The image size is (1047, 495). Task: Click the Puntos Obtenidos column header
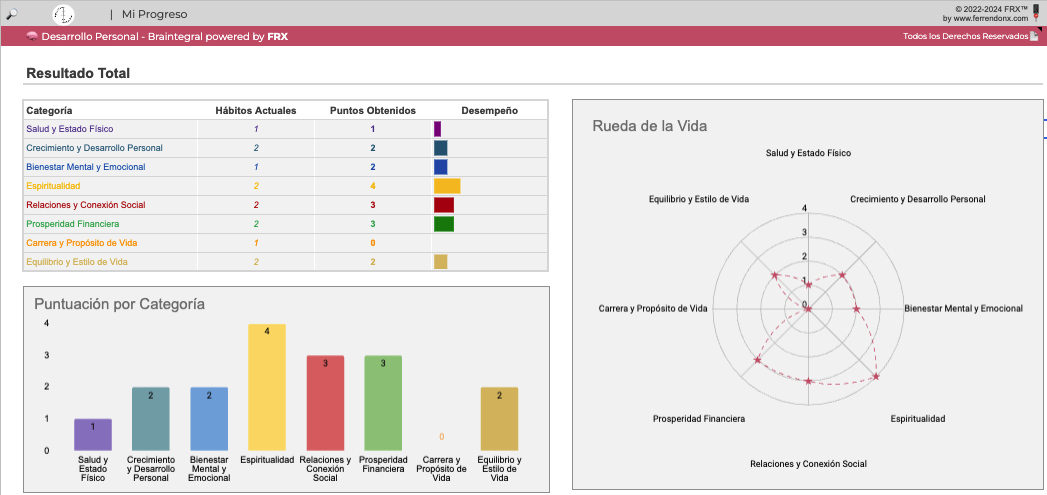click(373, 110)
